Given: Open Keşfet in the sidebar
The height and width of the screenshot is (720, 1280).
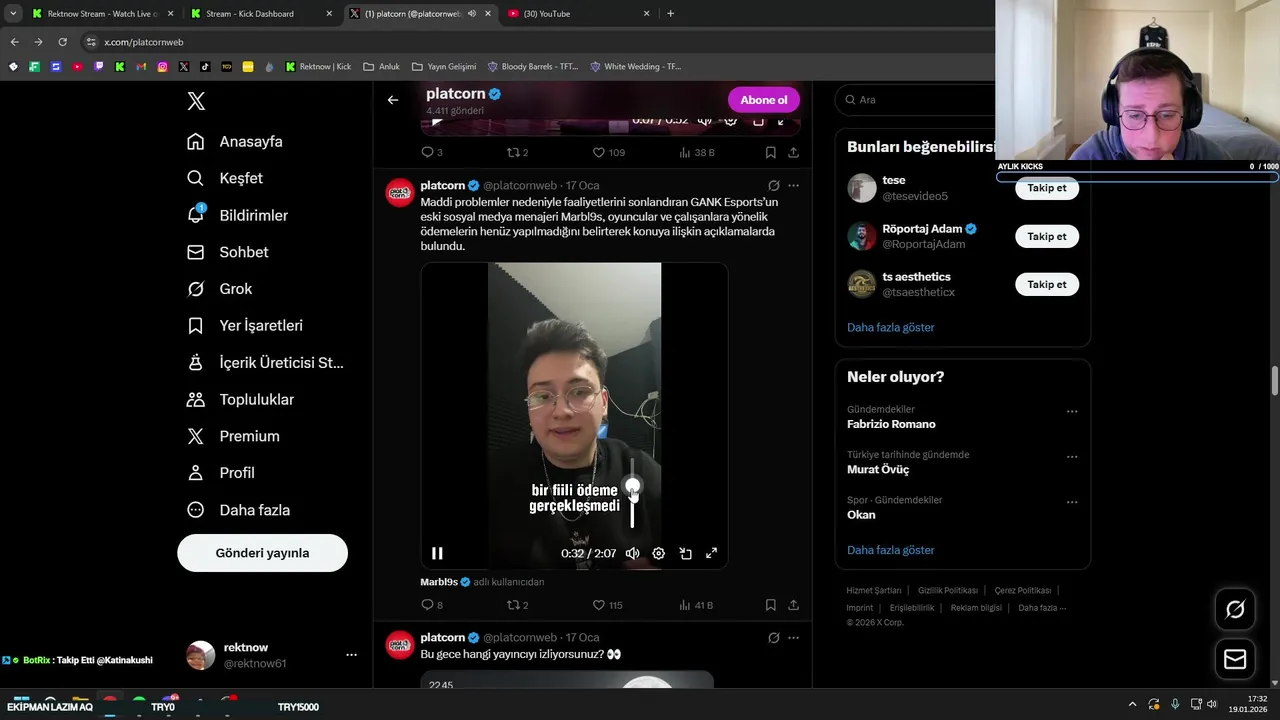Looking at the screenshot, I should point(225,178).
